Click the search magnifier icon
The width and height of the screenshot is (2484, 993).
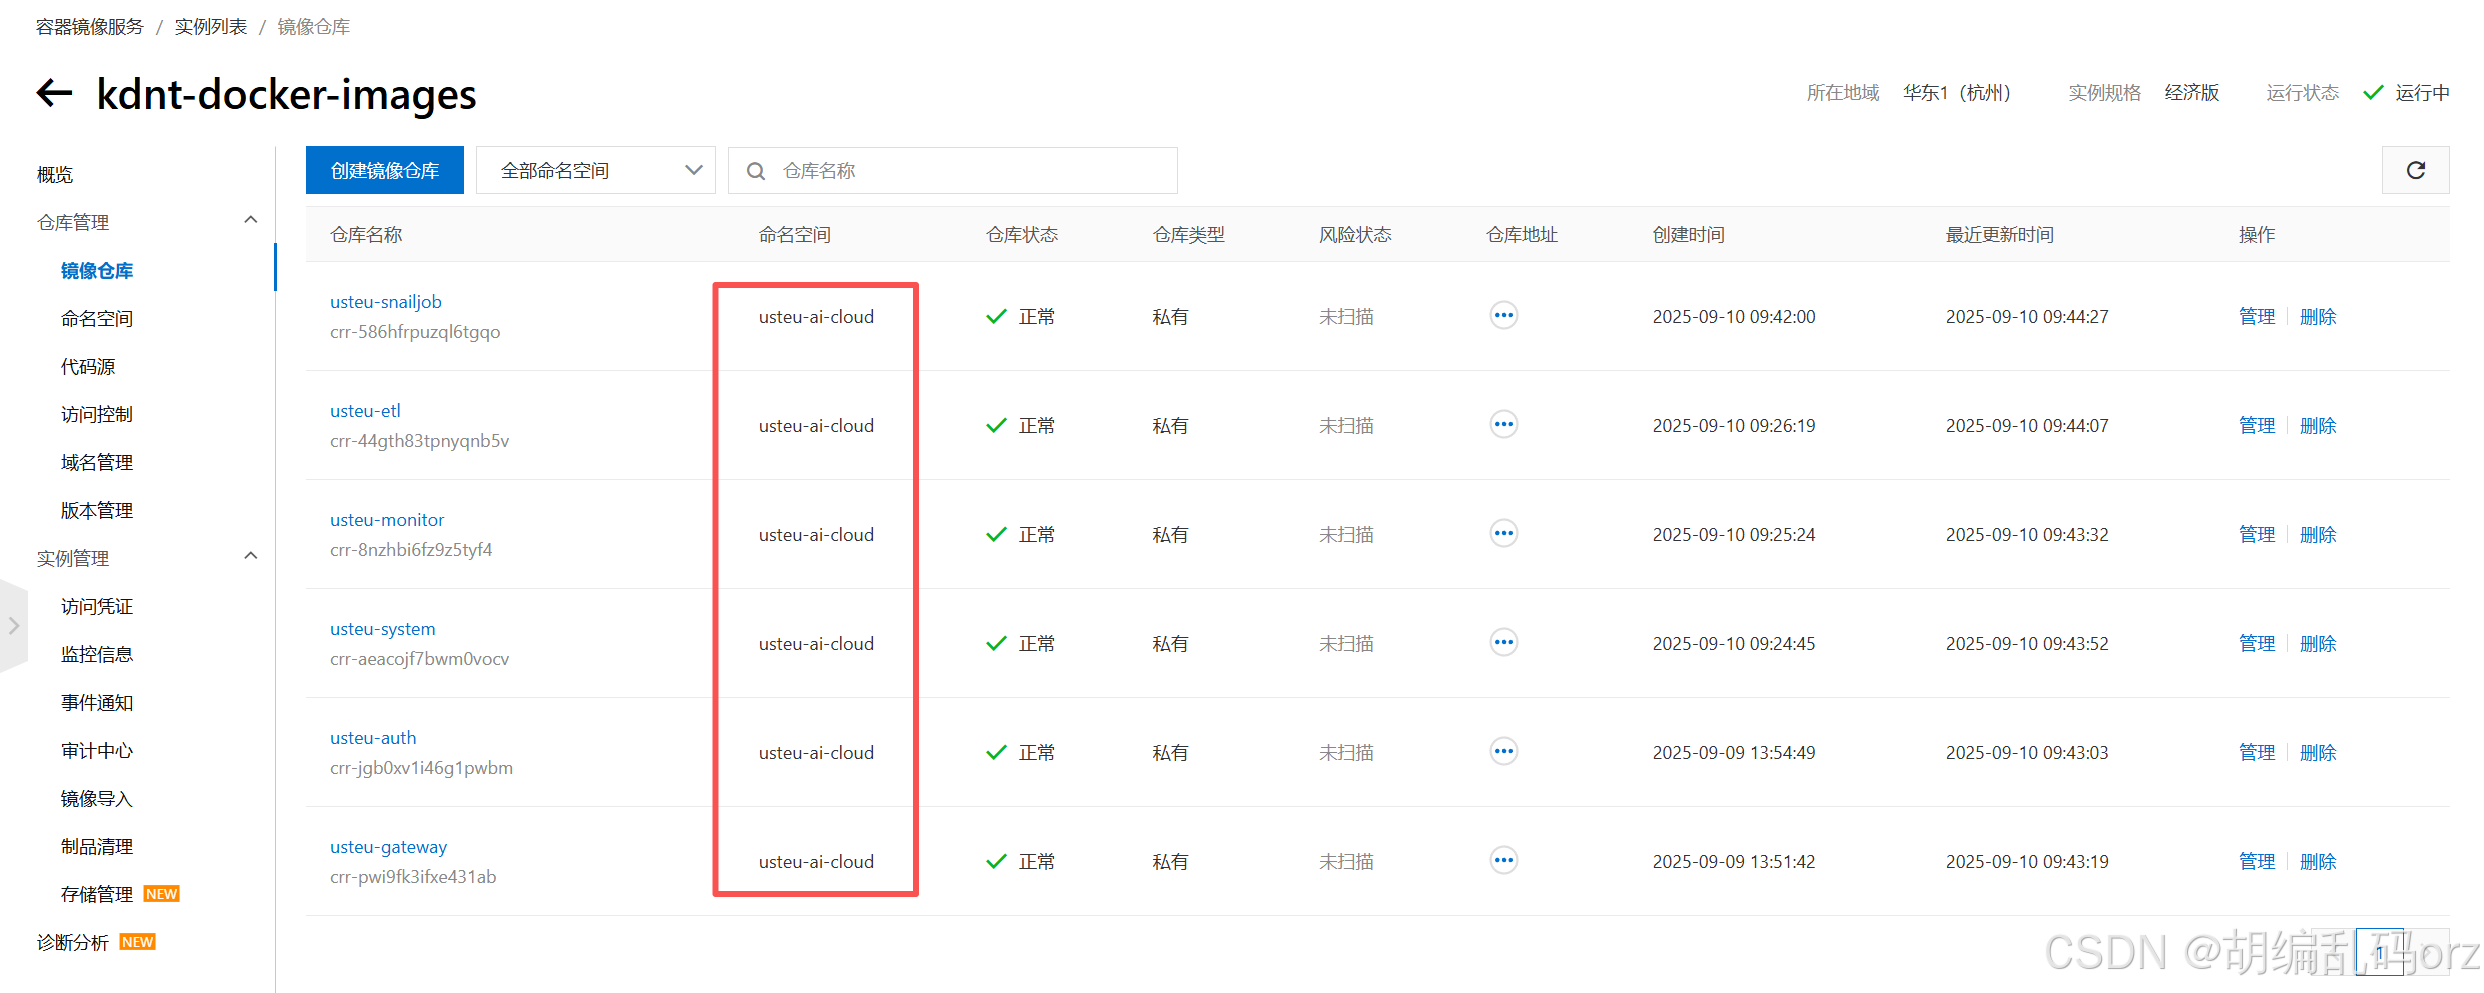pos(756,171)
